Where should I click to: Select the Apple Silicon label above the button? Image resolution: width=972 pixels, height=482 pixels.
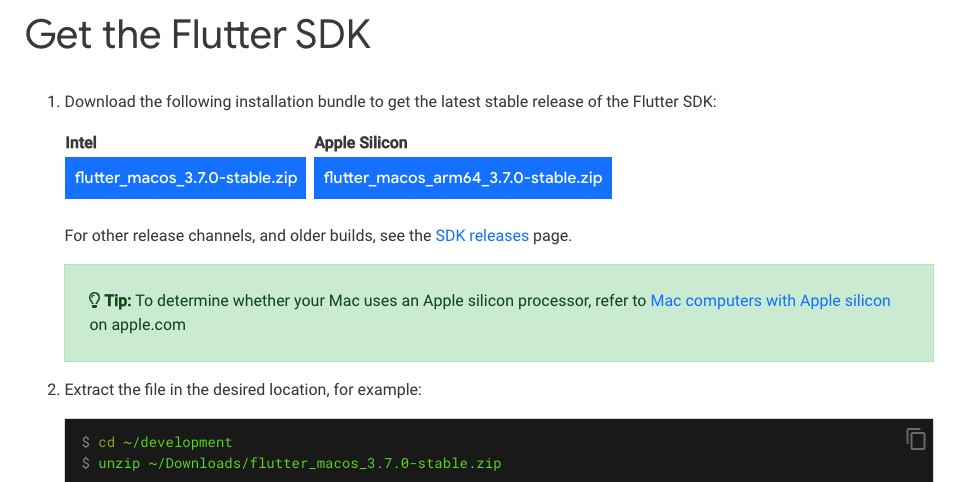pos(361,142)
